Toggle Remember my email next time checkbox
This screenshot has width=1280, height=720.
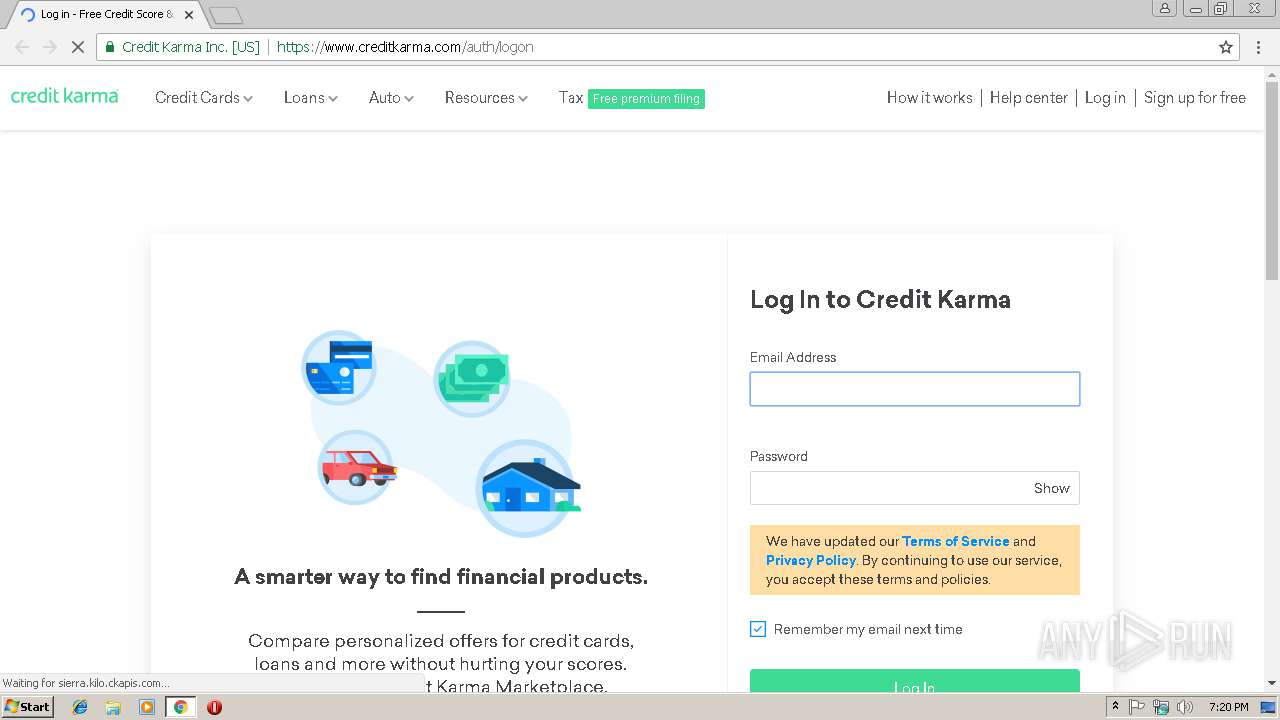(758, 629)
